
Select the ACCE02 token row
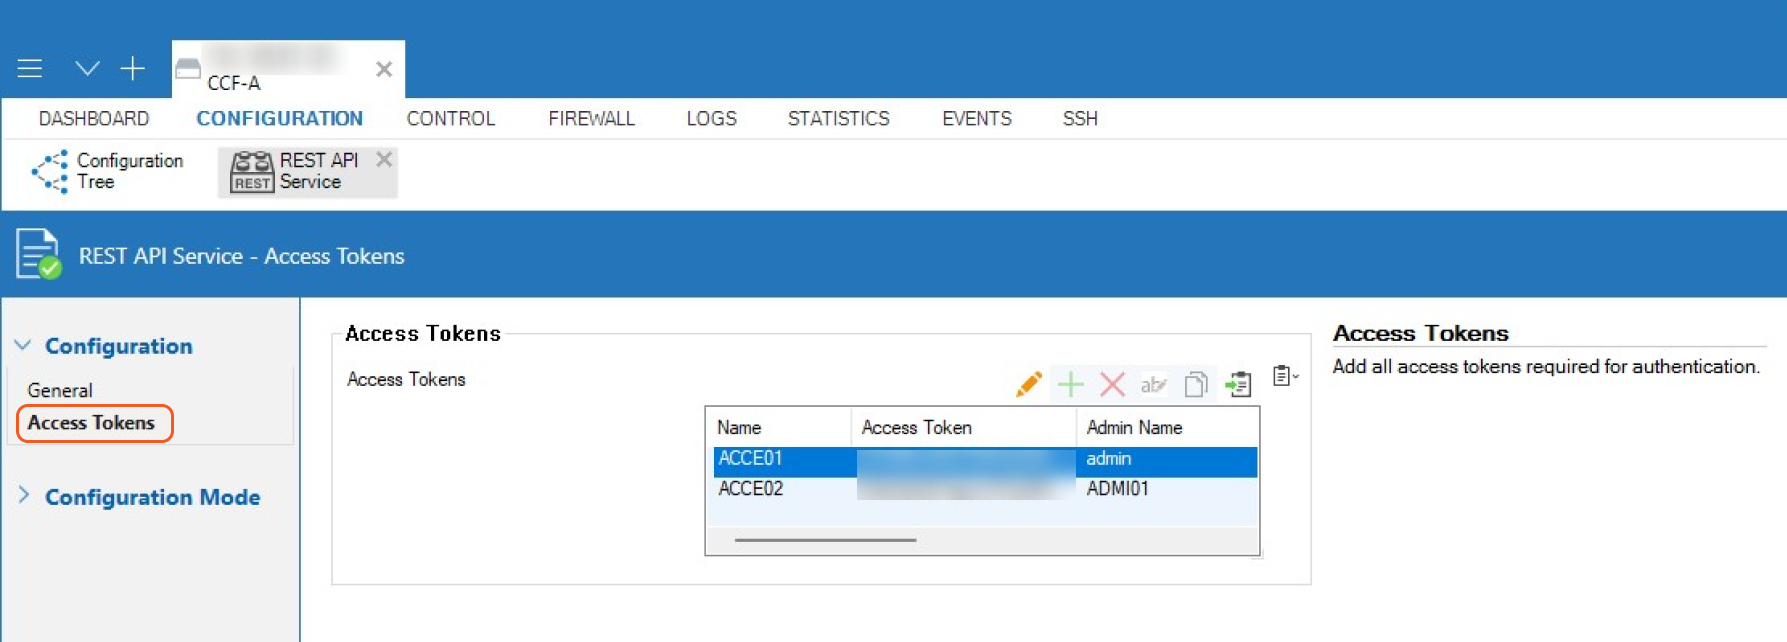(751, 489)
